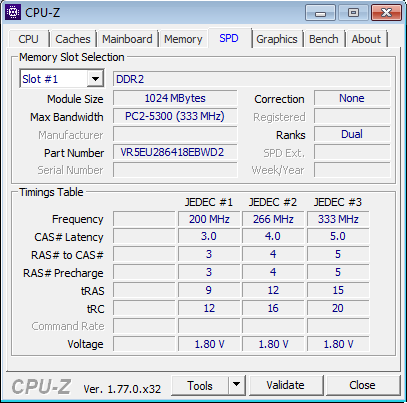Screen dimensions: 407x403
Task: Click the Close button at bottom
Action: point(362,385)
